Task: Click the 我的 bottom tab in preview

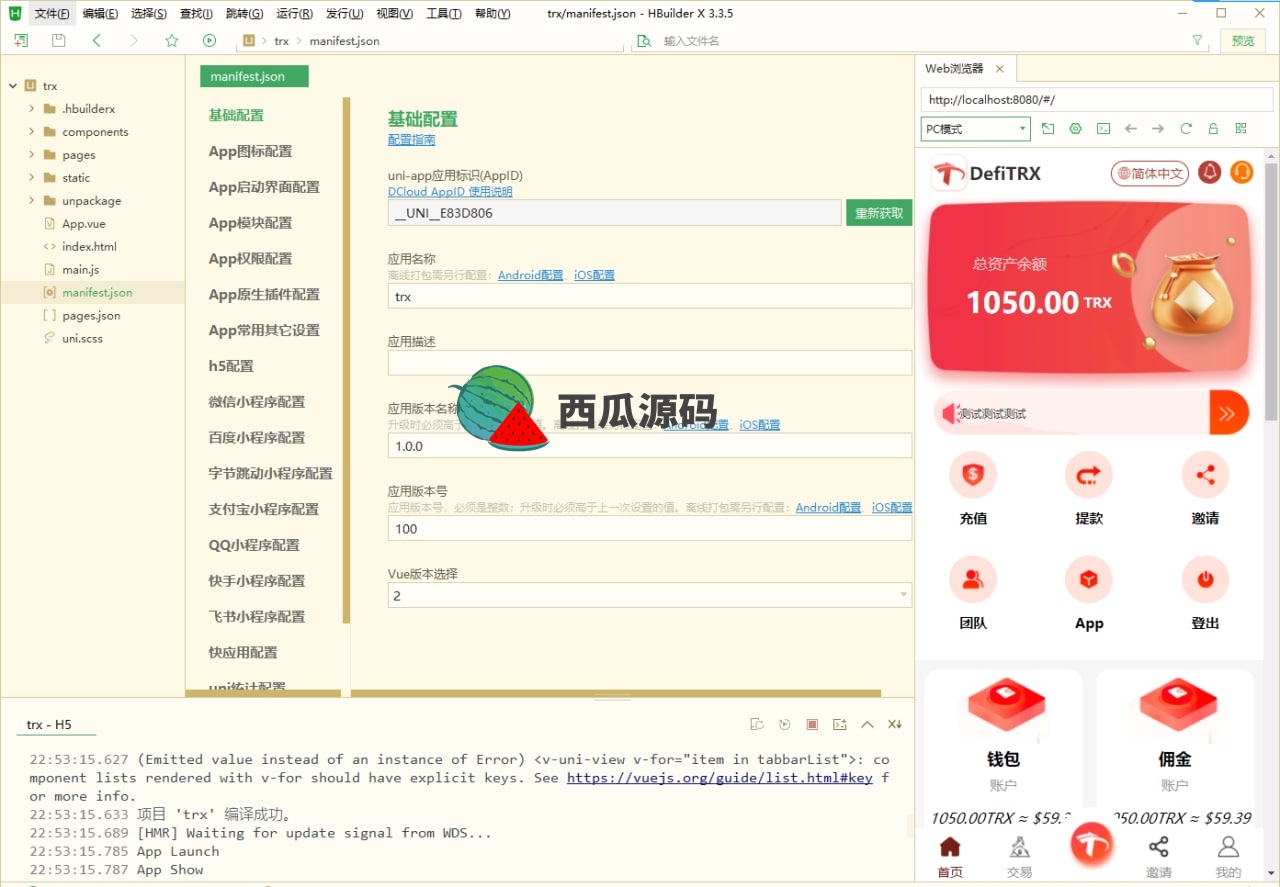Action: pos(1228,857)
